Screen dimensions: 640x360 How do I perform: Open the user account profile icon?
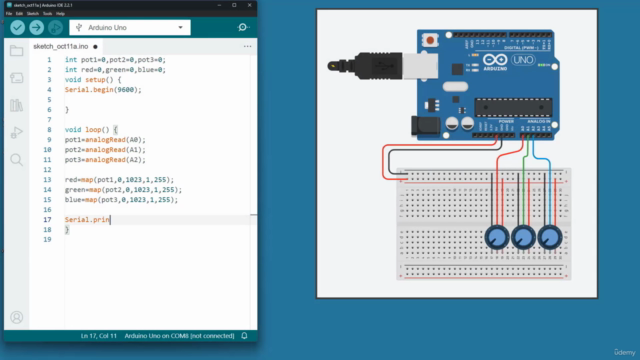click(x=16, y=317)
